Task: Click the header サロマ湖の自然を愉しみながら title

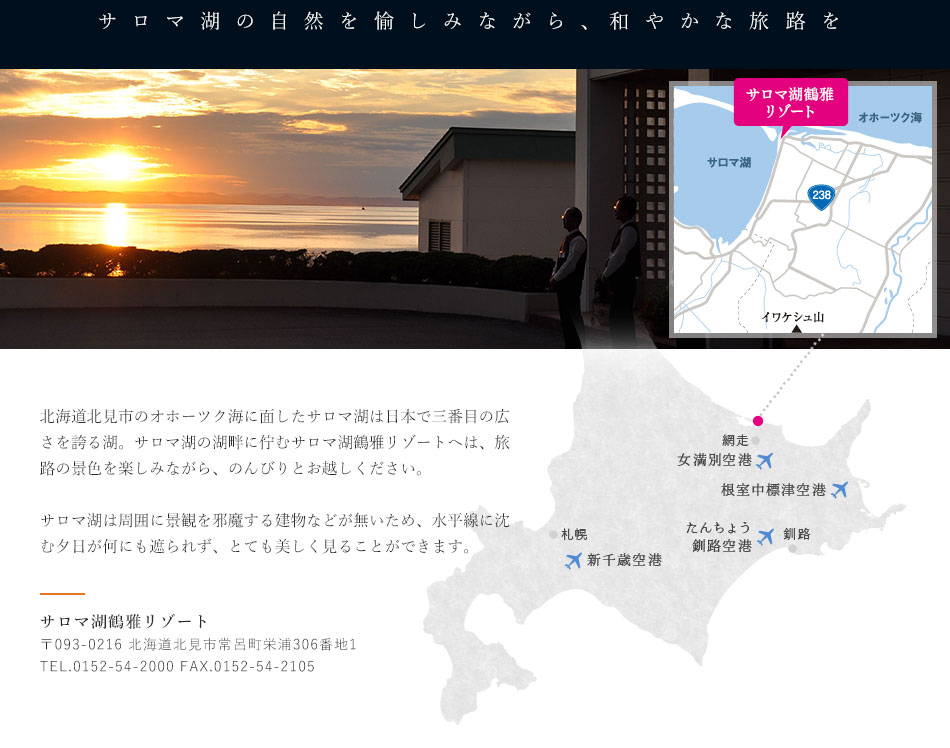Action: pyautogui.click(x=475, y=24)
